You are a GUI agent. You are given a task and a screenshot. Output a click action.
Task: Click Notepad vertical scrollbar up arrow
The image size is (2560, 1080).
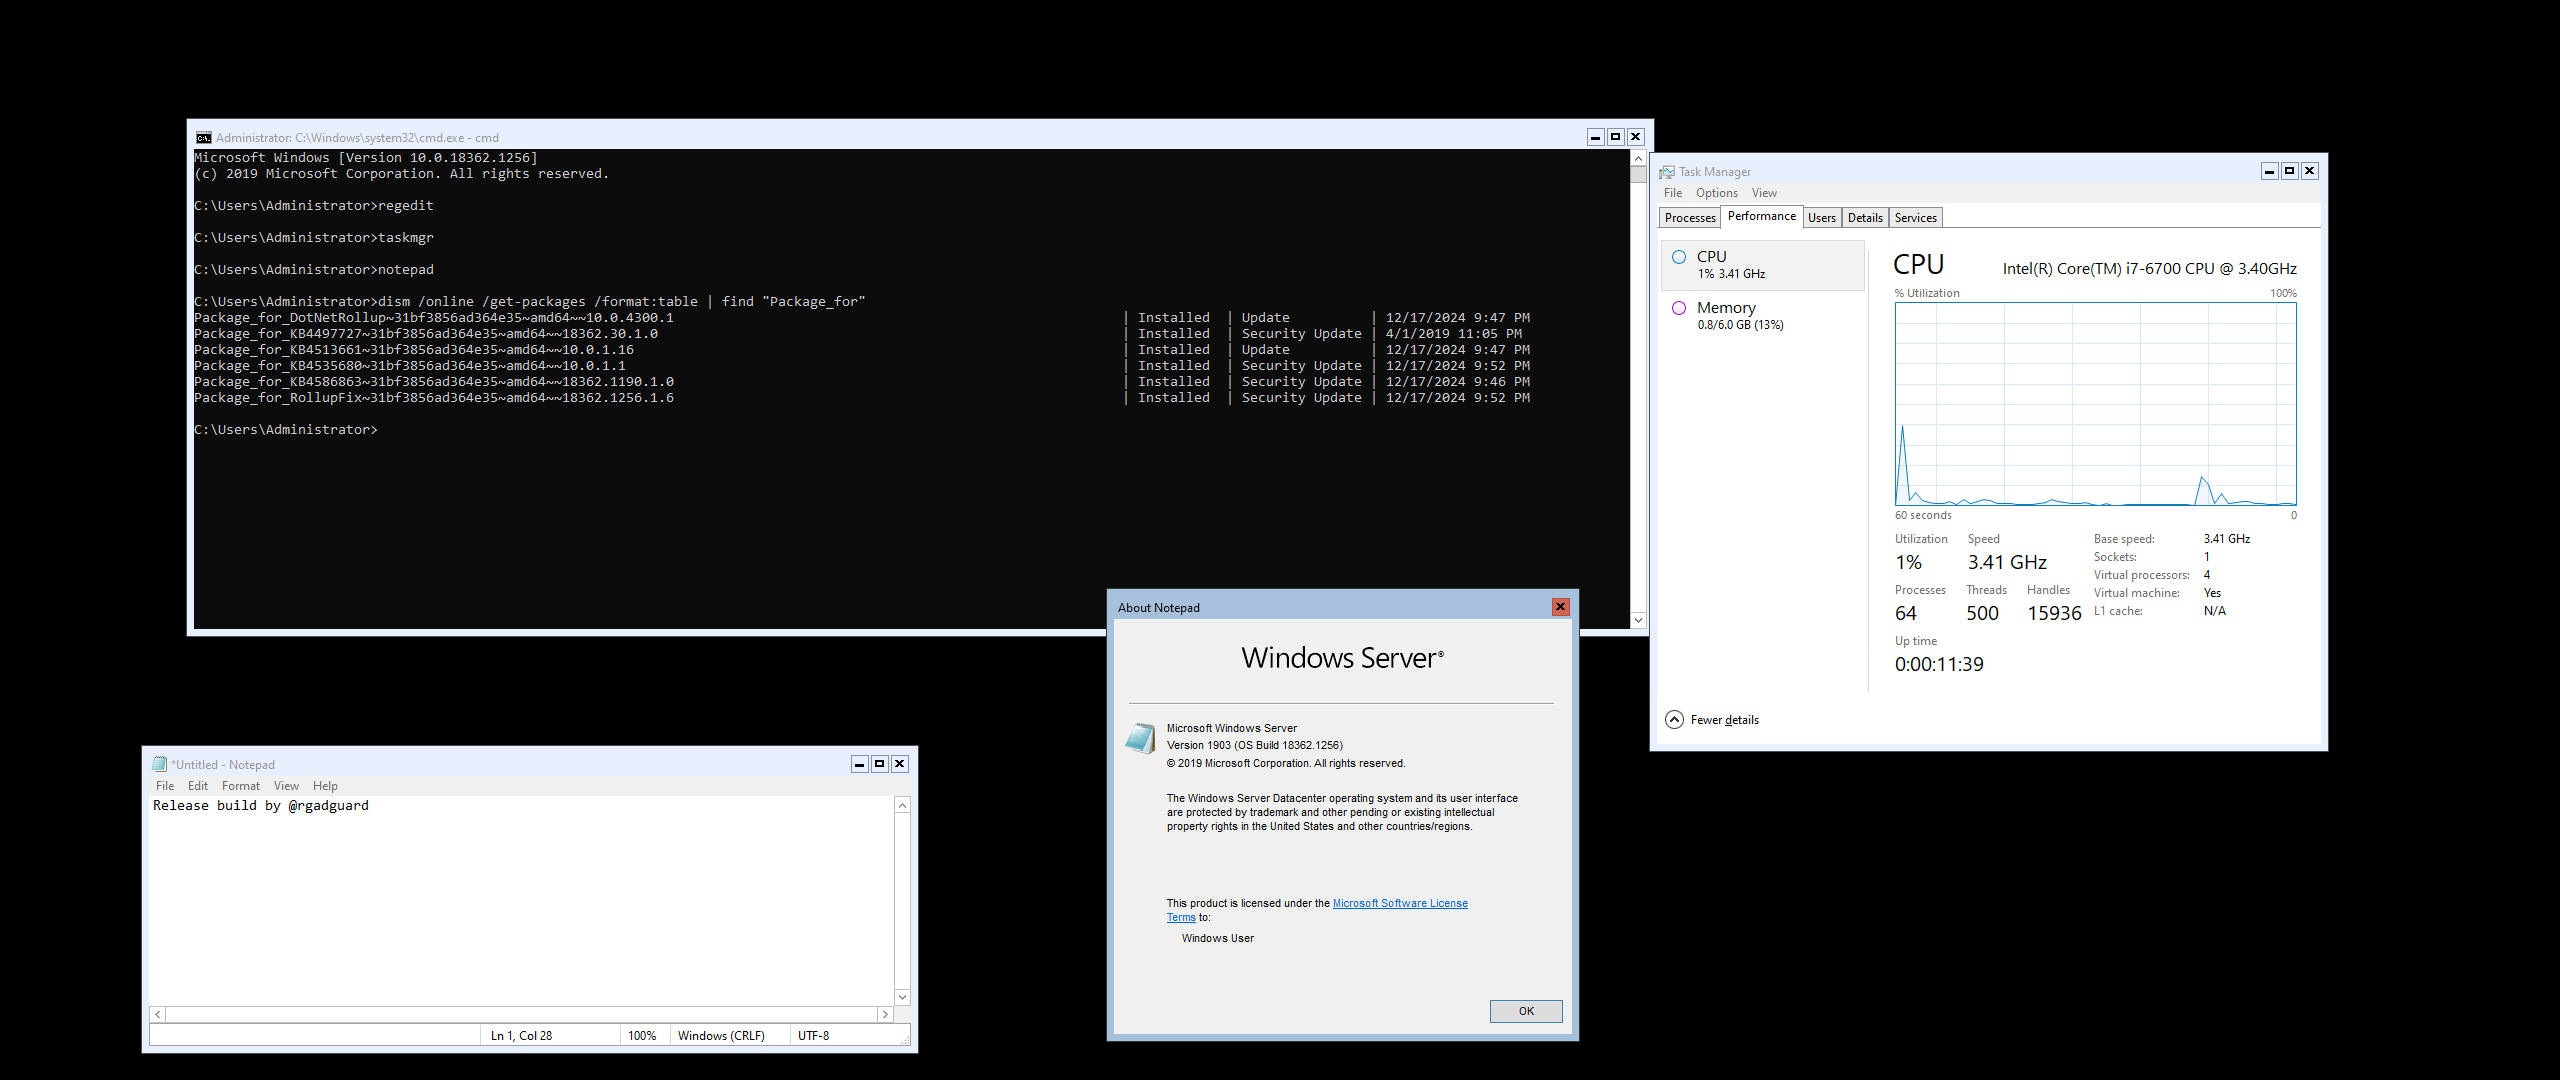tap(902, 806)
